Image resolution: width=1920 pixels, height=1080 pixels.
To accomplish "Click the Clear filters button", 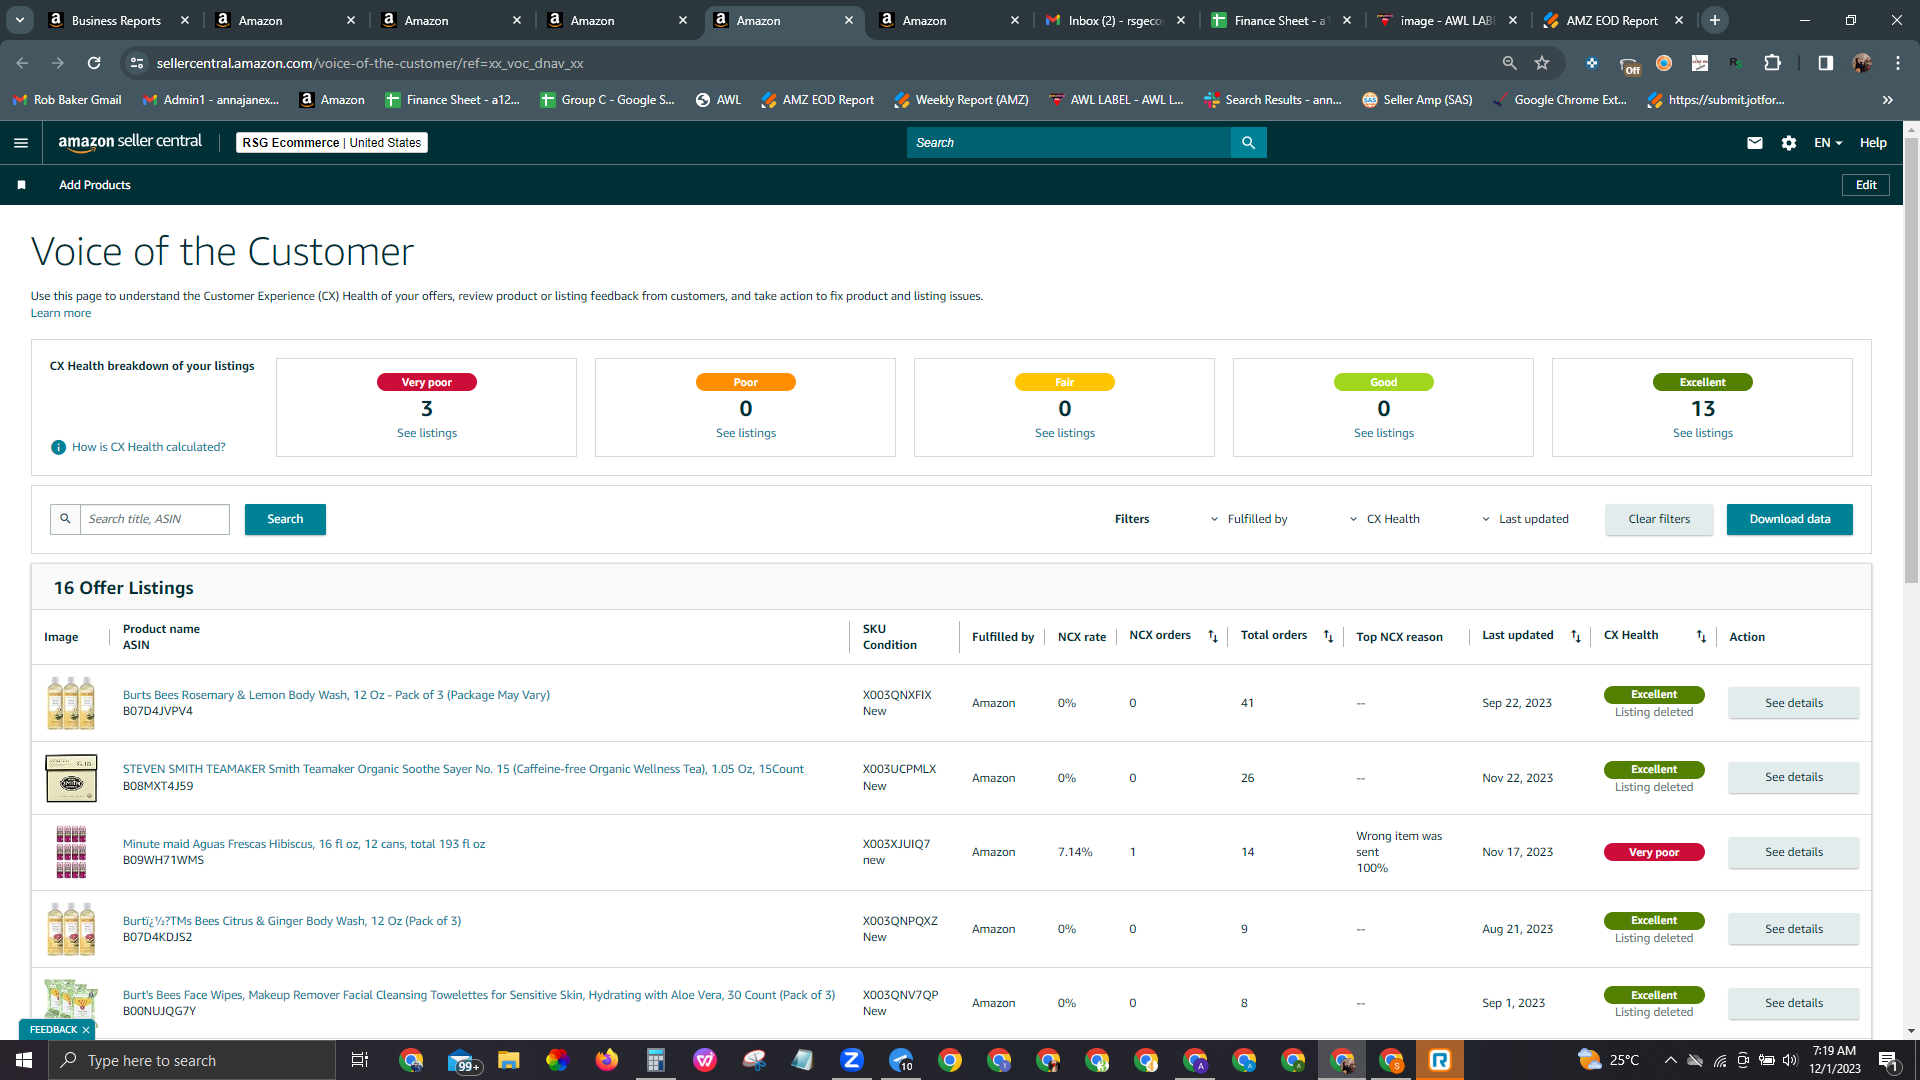I will coord(1659,519).
